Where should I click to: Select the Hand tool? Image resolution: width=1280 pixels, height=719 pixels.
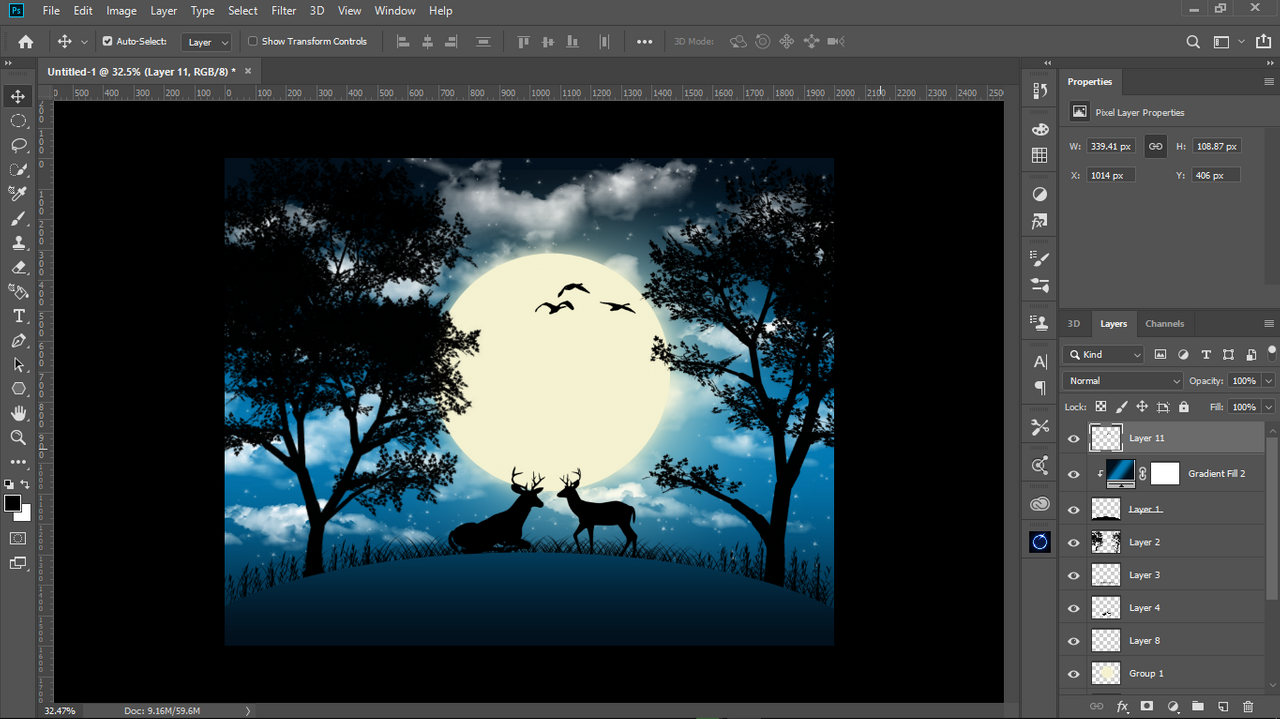click(x=18, y=413)
